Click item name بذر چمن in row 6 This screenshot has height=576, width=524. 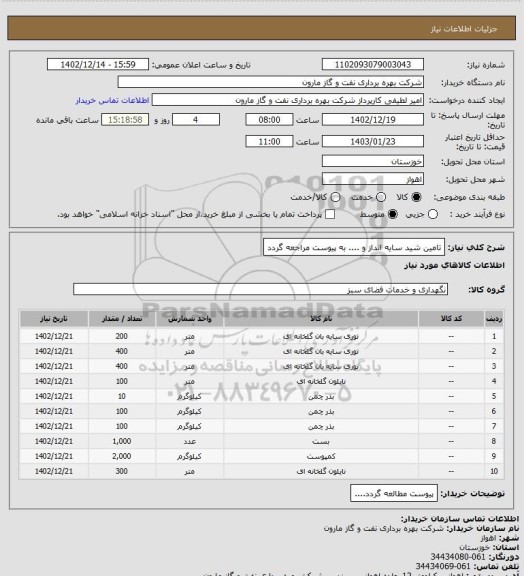tap(321, 411)
